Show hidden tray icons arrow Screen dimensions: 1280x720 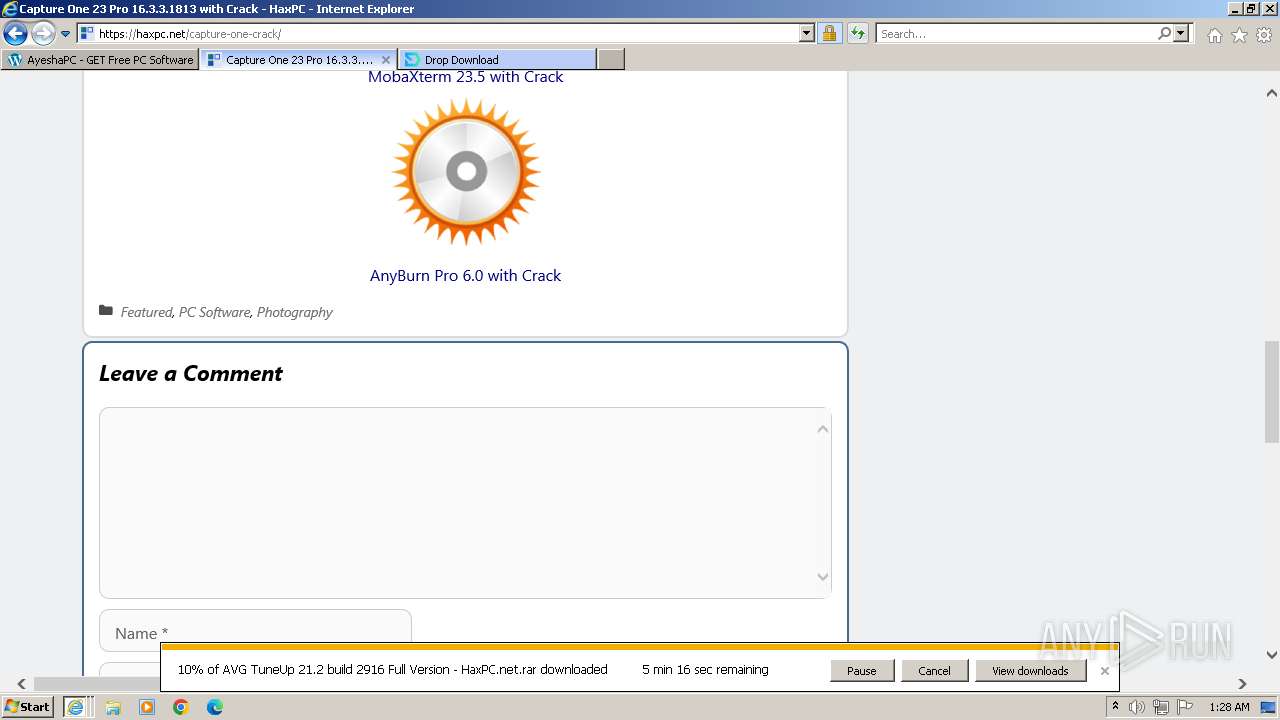[1115, 707]
